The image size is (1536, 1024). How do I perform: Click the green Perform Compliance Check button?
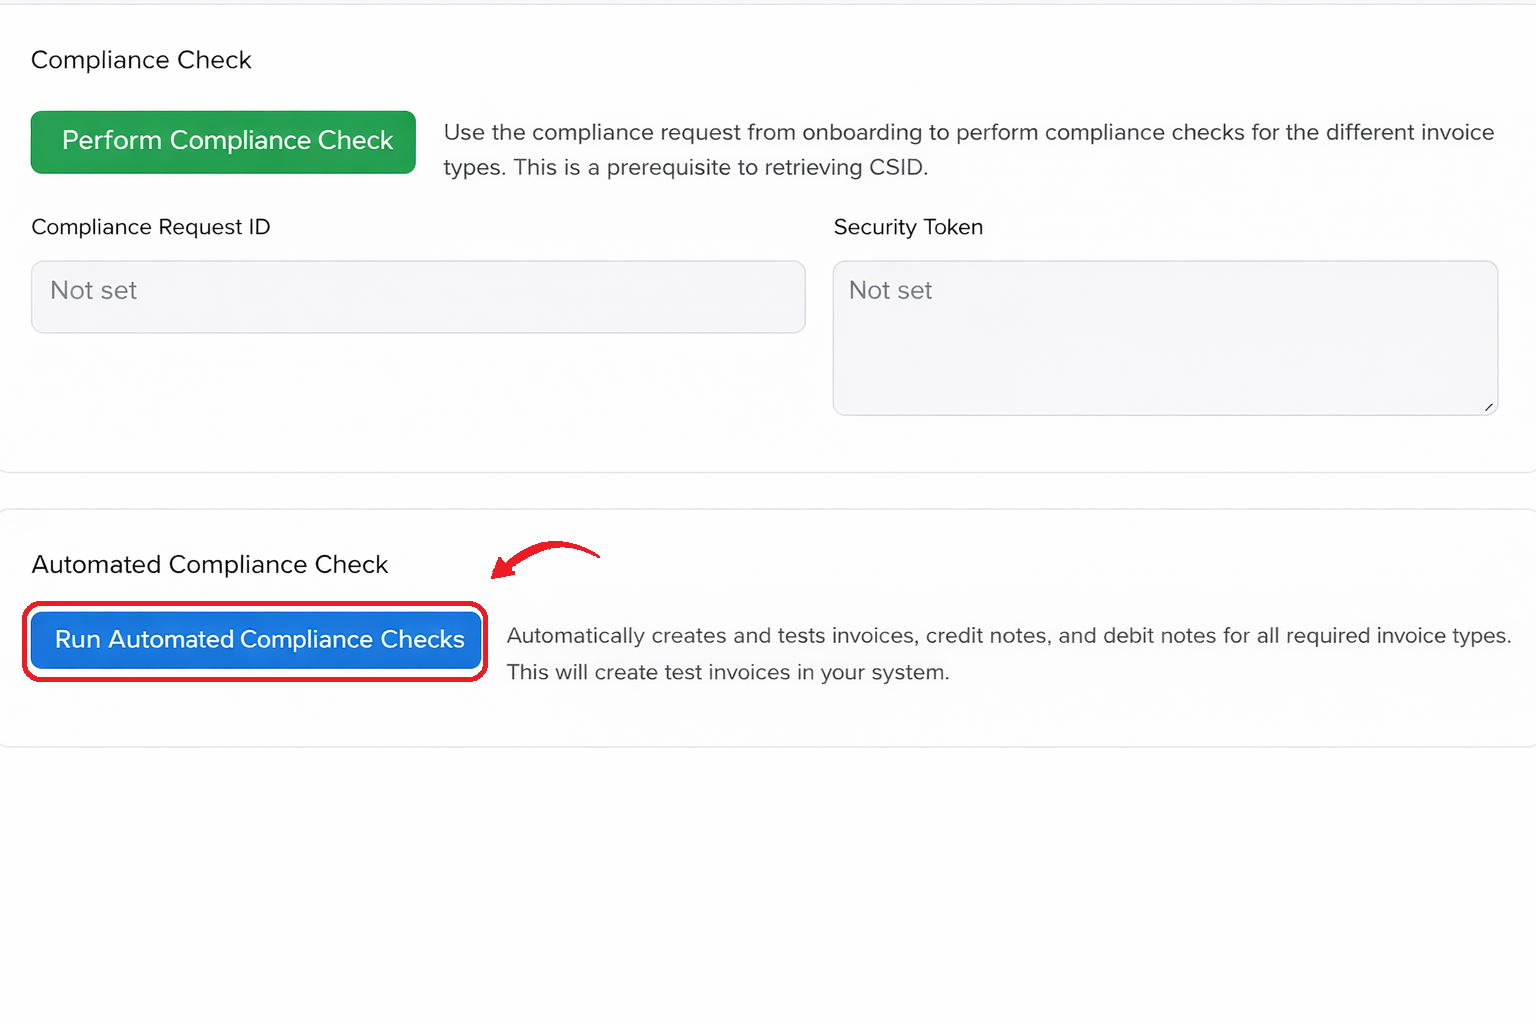coord(223,142)
